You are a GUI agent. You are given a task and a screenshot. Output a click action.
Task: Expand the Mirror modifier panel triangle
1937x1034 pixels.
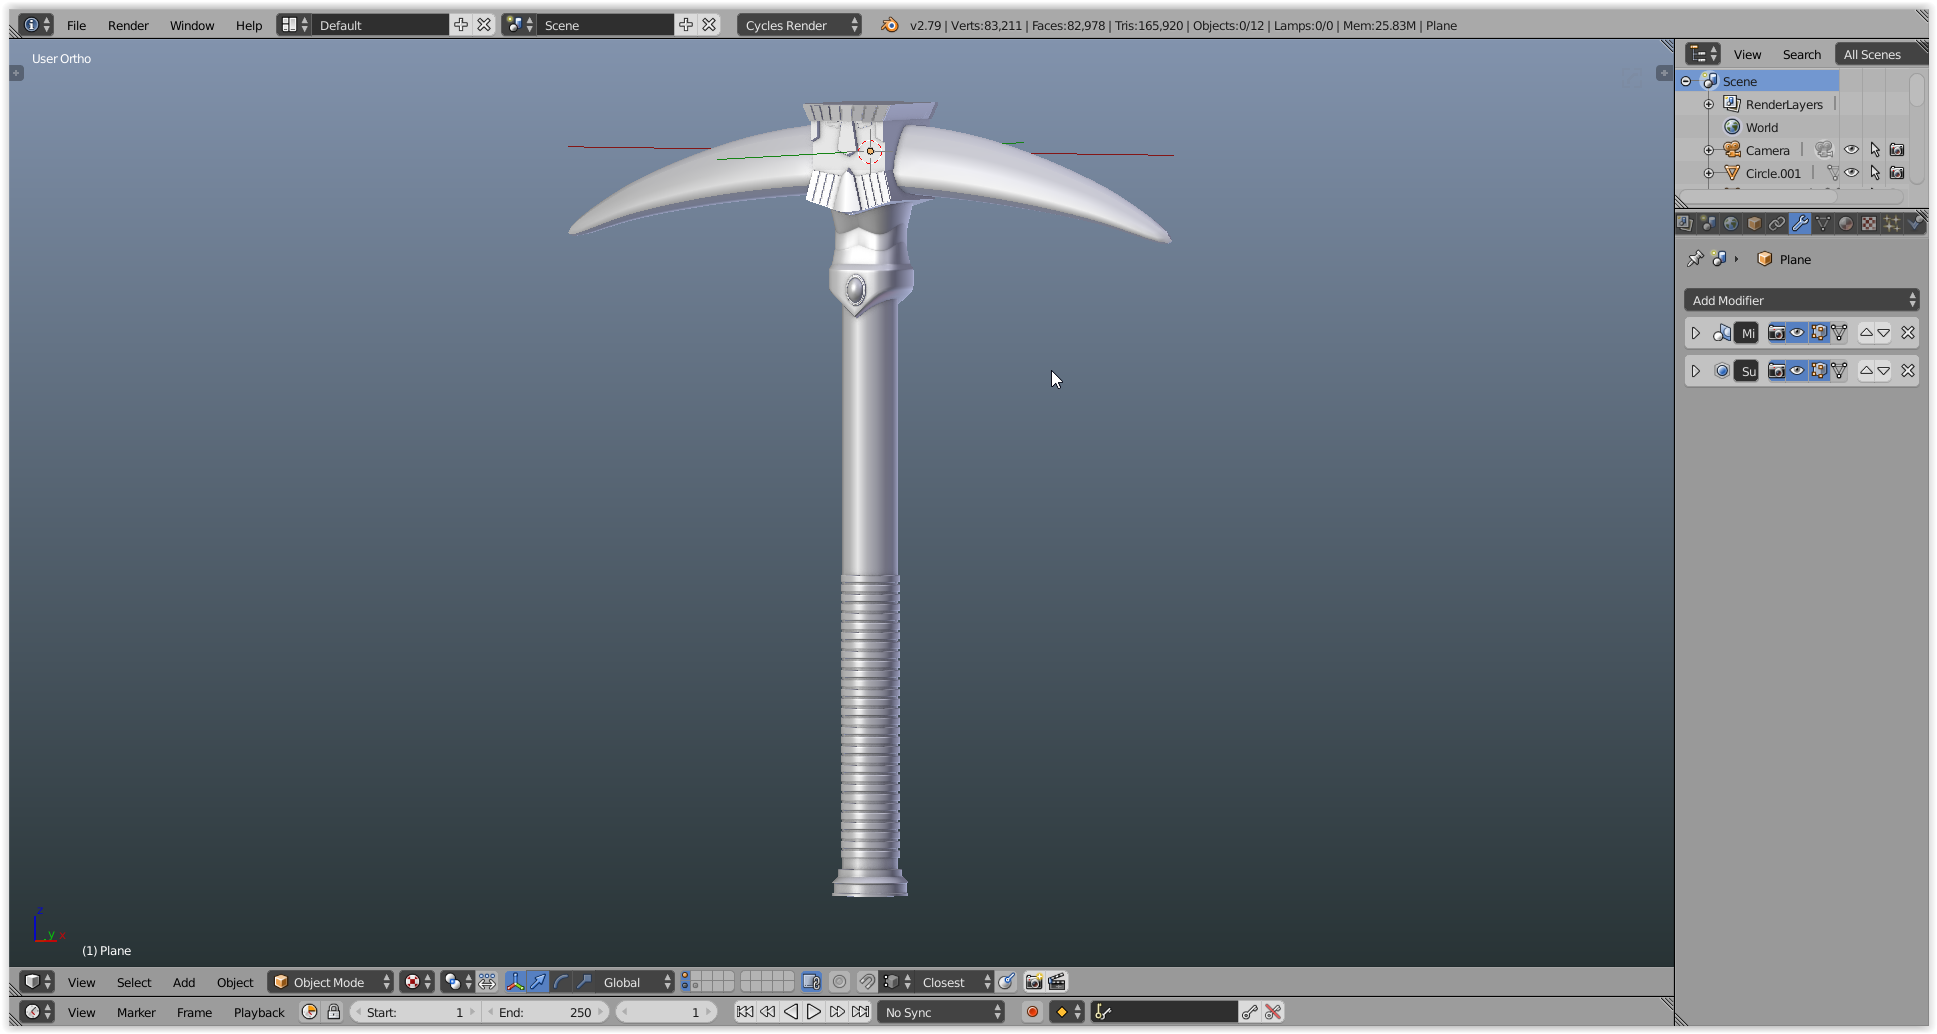(1696, 333)
